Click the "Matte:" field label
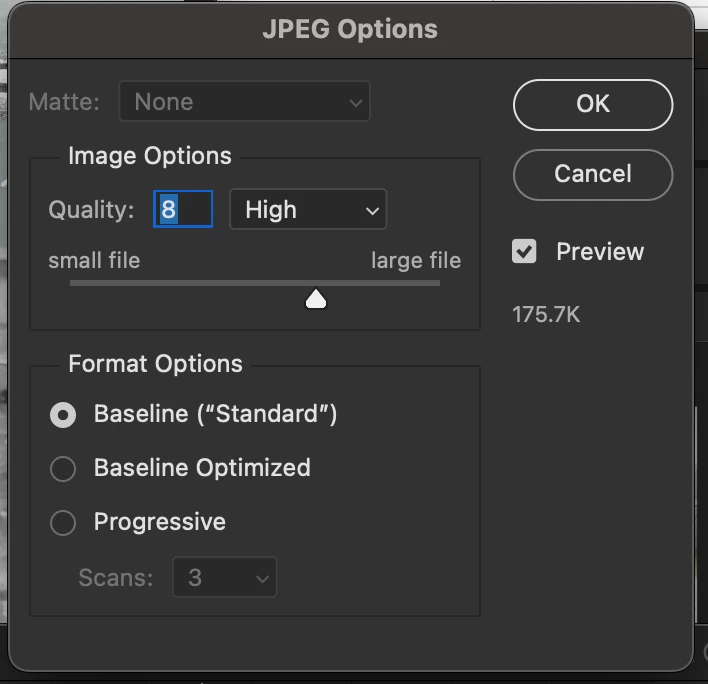The height and width of the screenshot is (684, 708). tap(65, 102)
